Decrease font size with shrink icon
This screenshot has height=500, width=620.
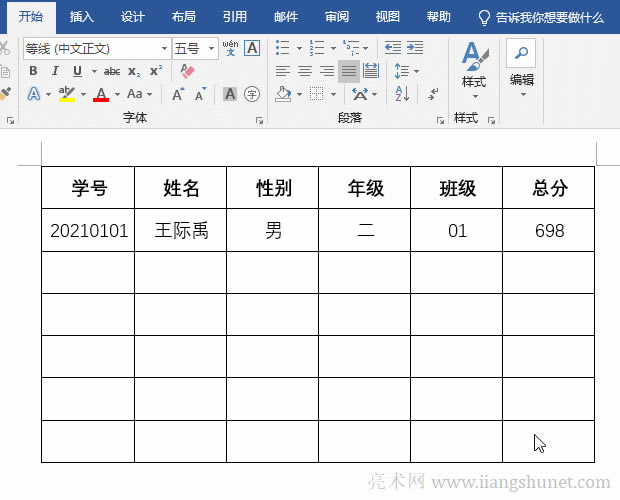pos(201,94)
